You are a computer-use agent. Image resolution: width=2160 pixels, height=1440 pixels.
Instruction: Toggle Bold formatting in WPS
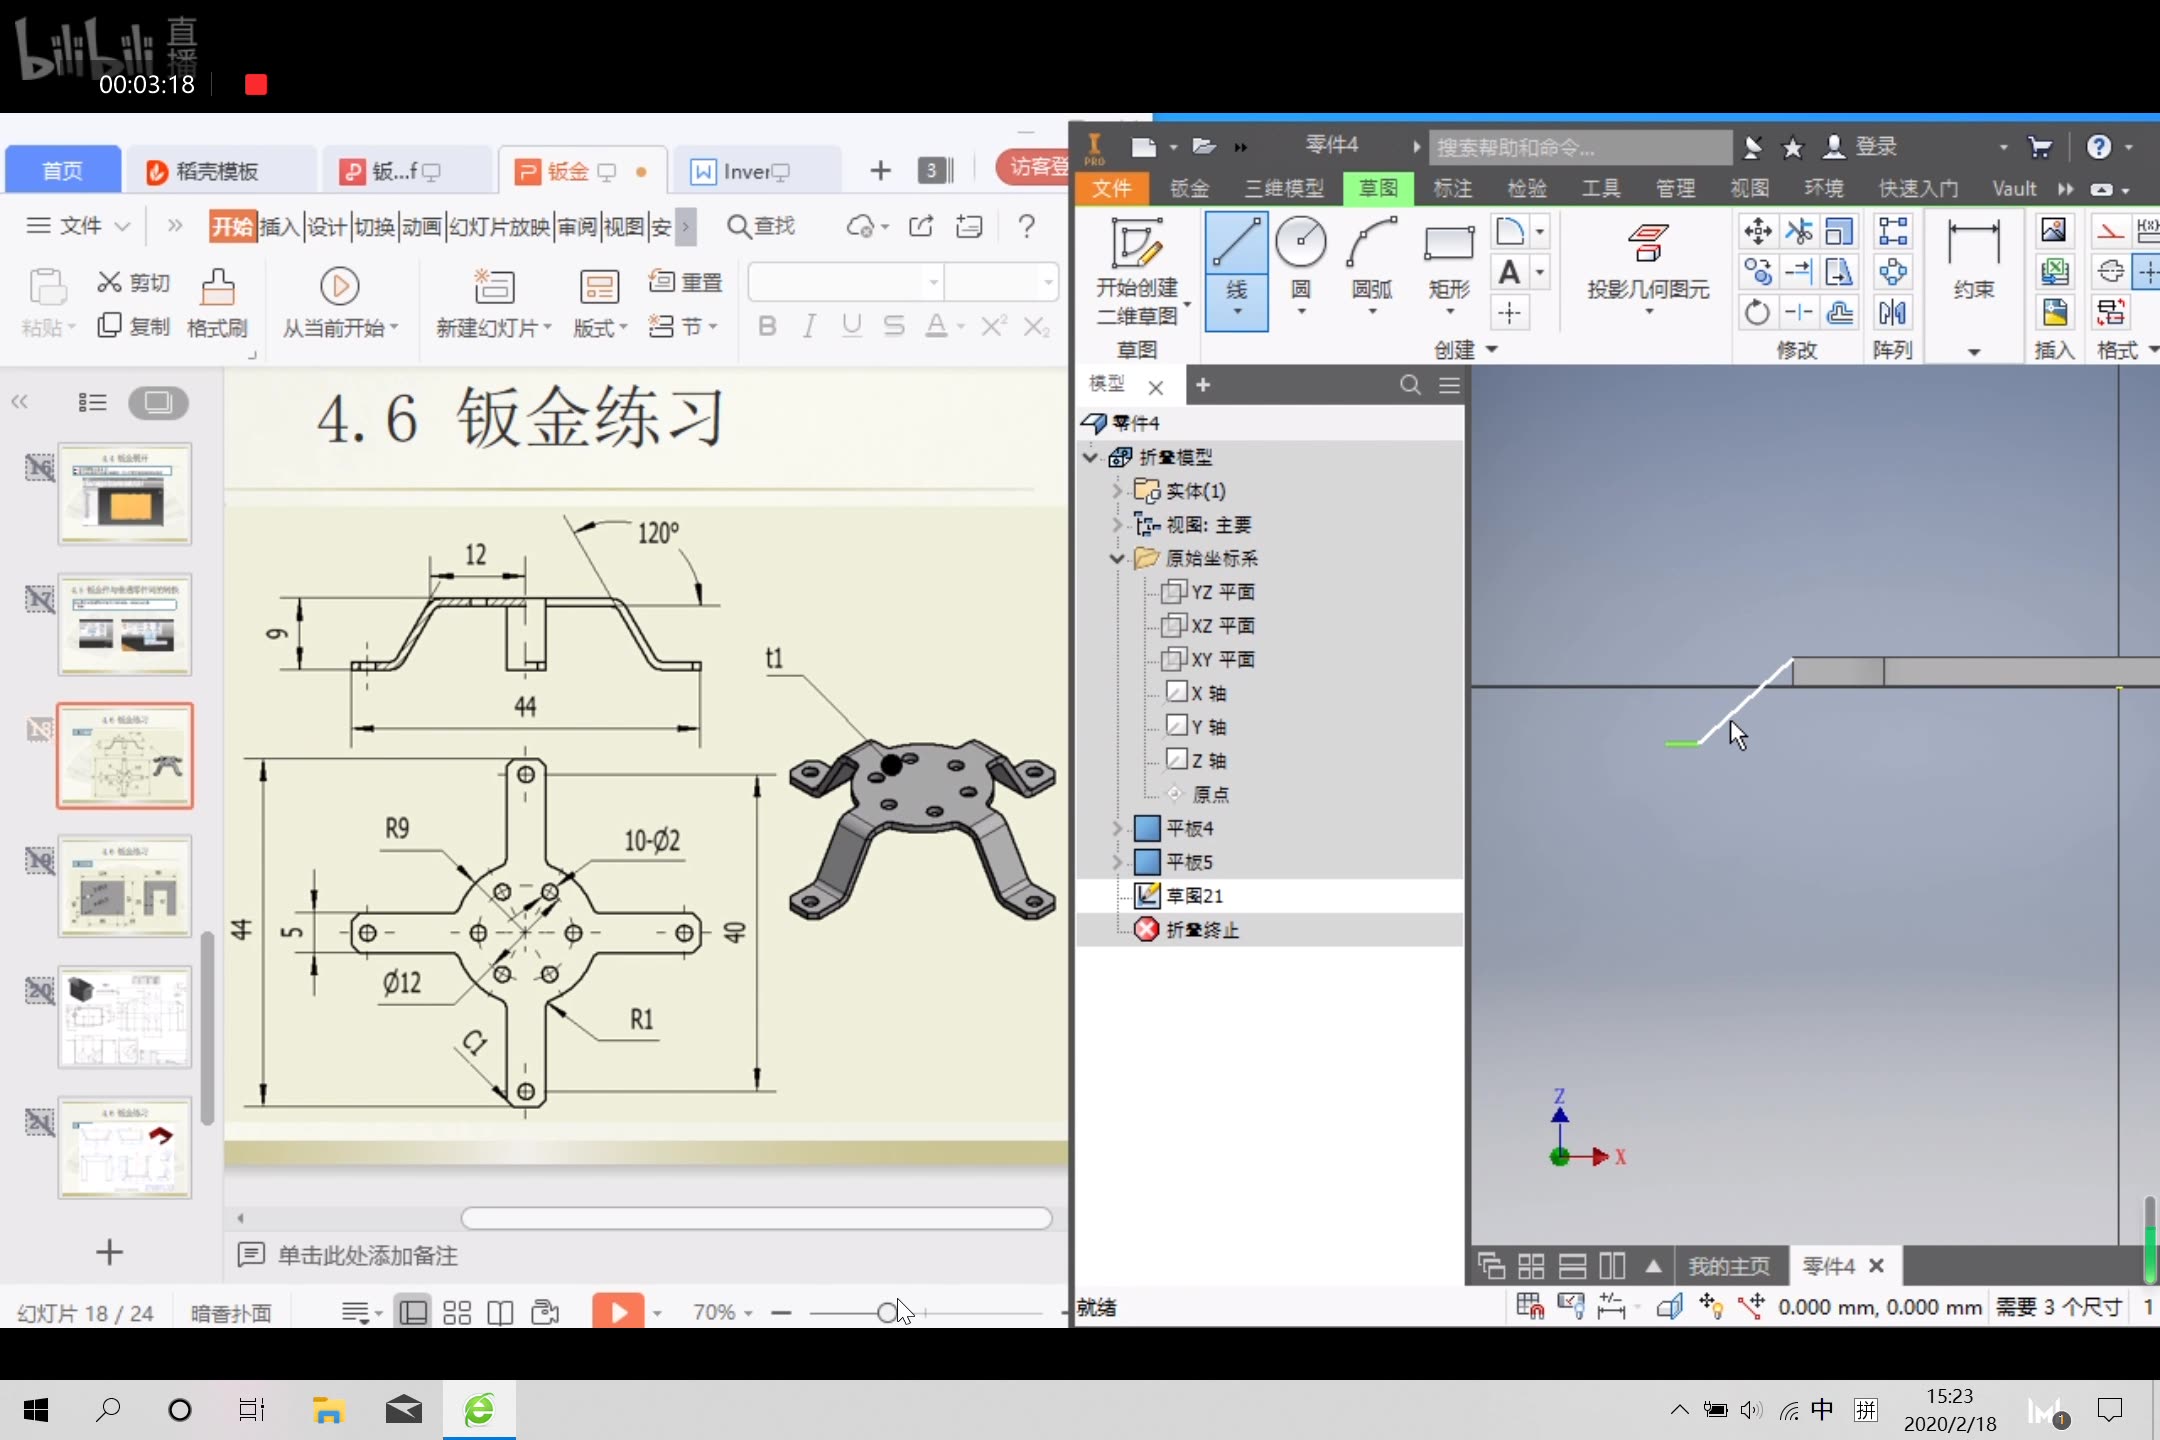click(x=767, y=326)
